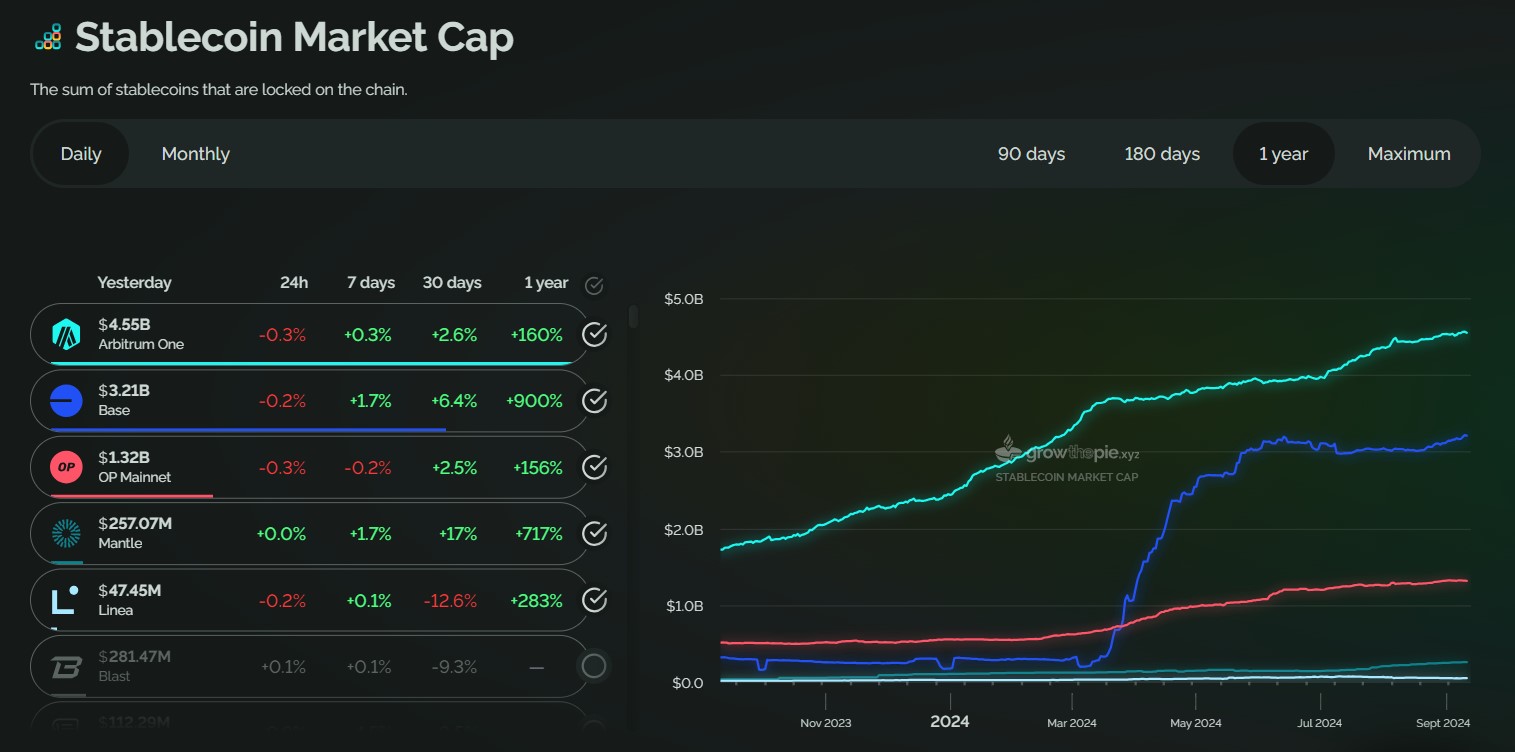Viewport: 1515px width, 752px height.
Task: Click OP Mainnet's +156% one-year change
Action: tap(538, 468)
